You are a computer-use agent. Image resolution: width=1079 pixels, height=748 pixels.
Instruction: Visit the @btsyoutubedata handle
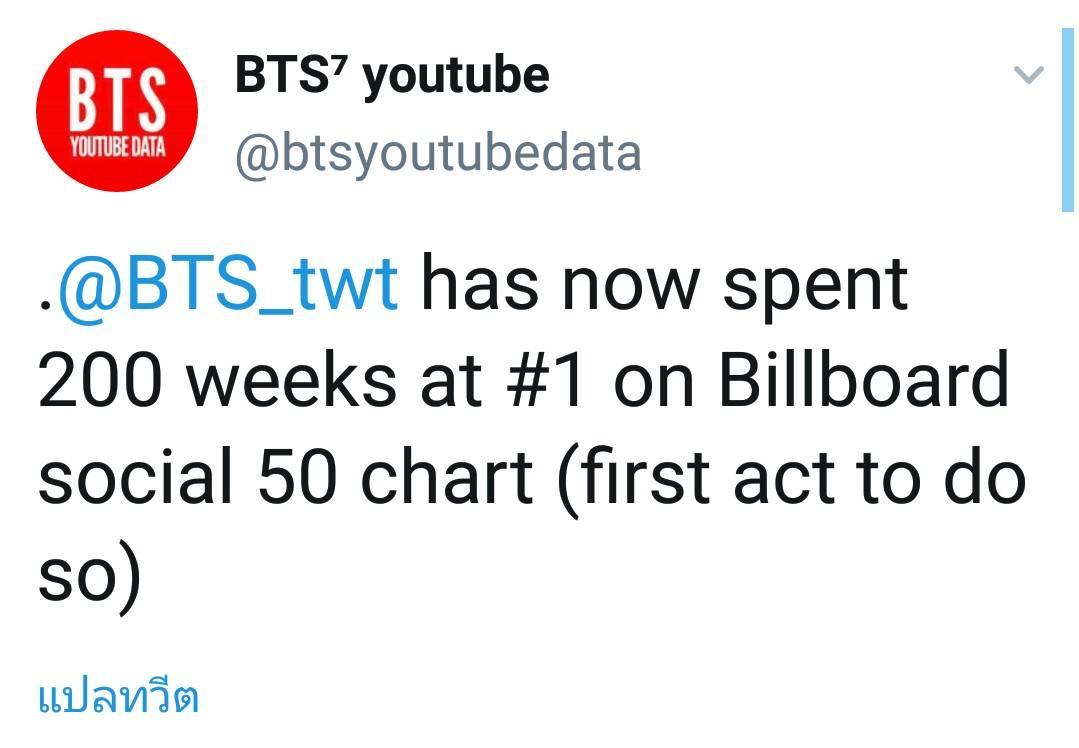tap(438, 154)
